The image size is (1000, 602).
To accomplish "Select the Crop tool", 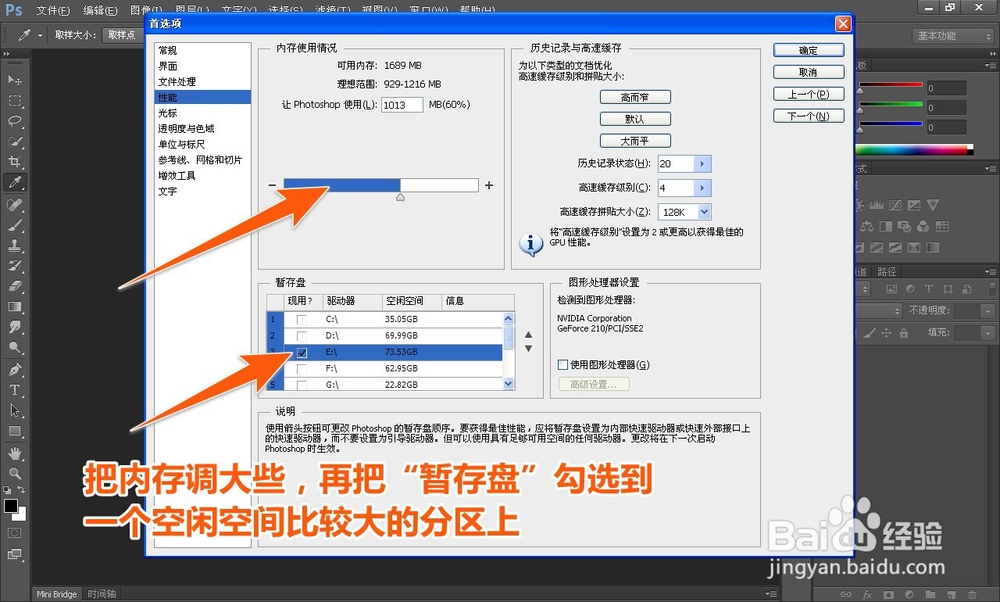I will point(15,162).
